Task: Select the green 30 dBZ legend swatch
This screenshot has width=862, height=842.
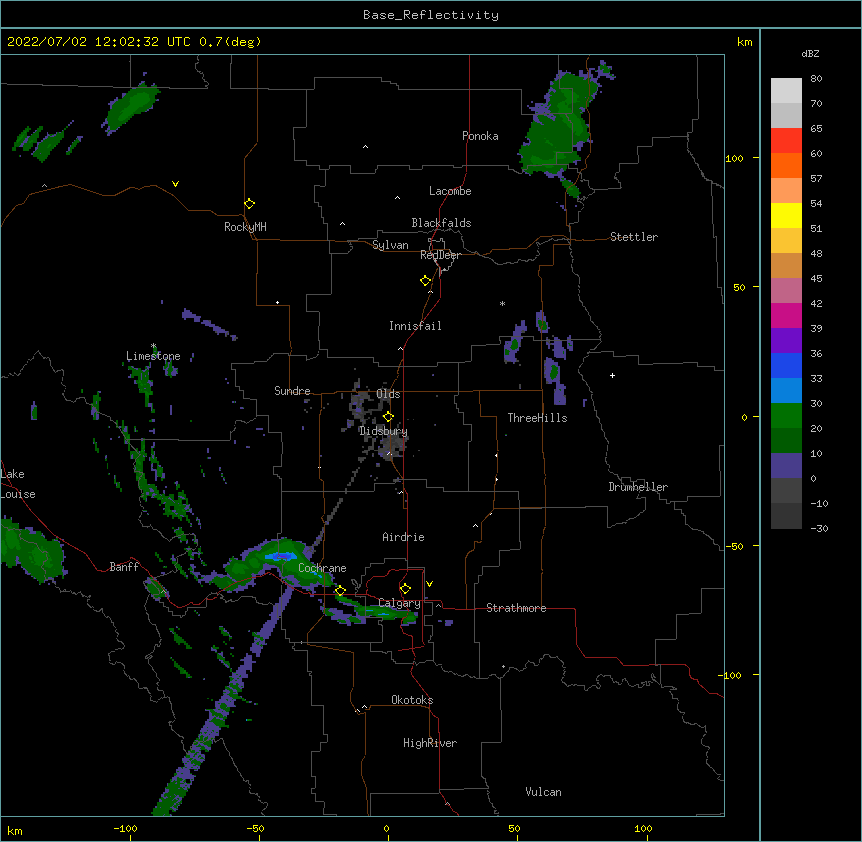Action: point(786,415)
